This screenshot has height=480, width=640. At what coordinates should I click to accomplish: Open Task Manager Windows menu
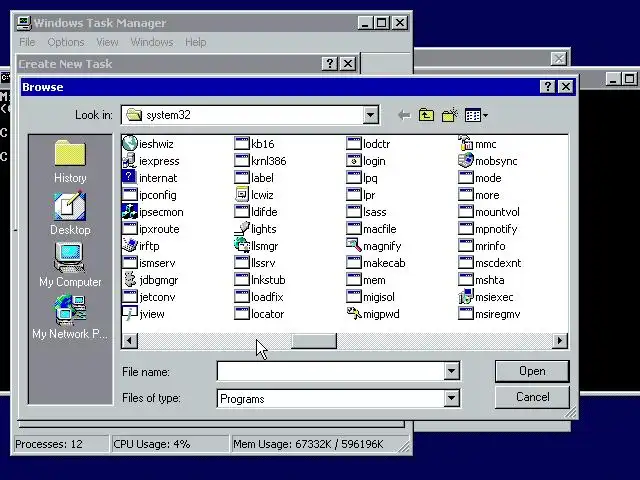pyautogui.click(x=152, y=42)
